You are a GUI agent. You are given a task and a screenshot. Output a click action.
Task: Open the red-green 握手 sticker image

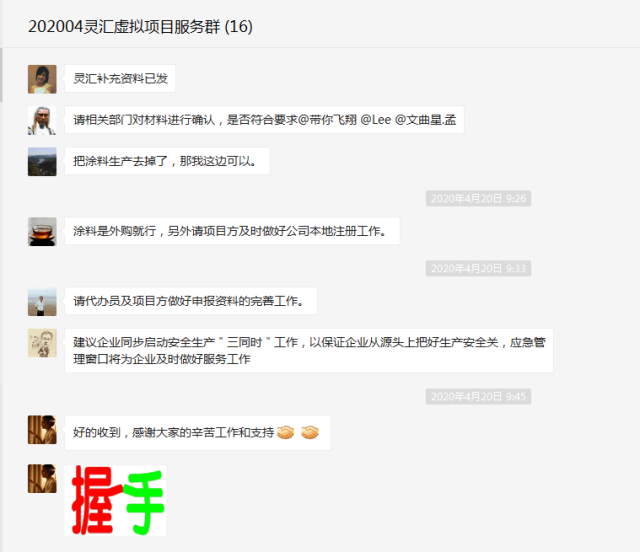click(115, 501)
